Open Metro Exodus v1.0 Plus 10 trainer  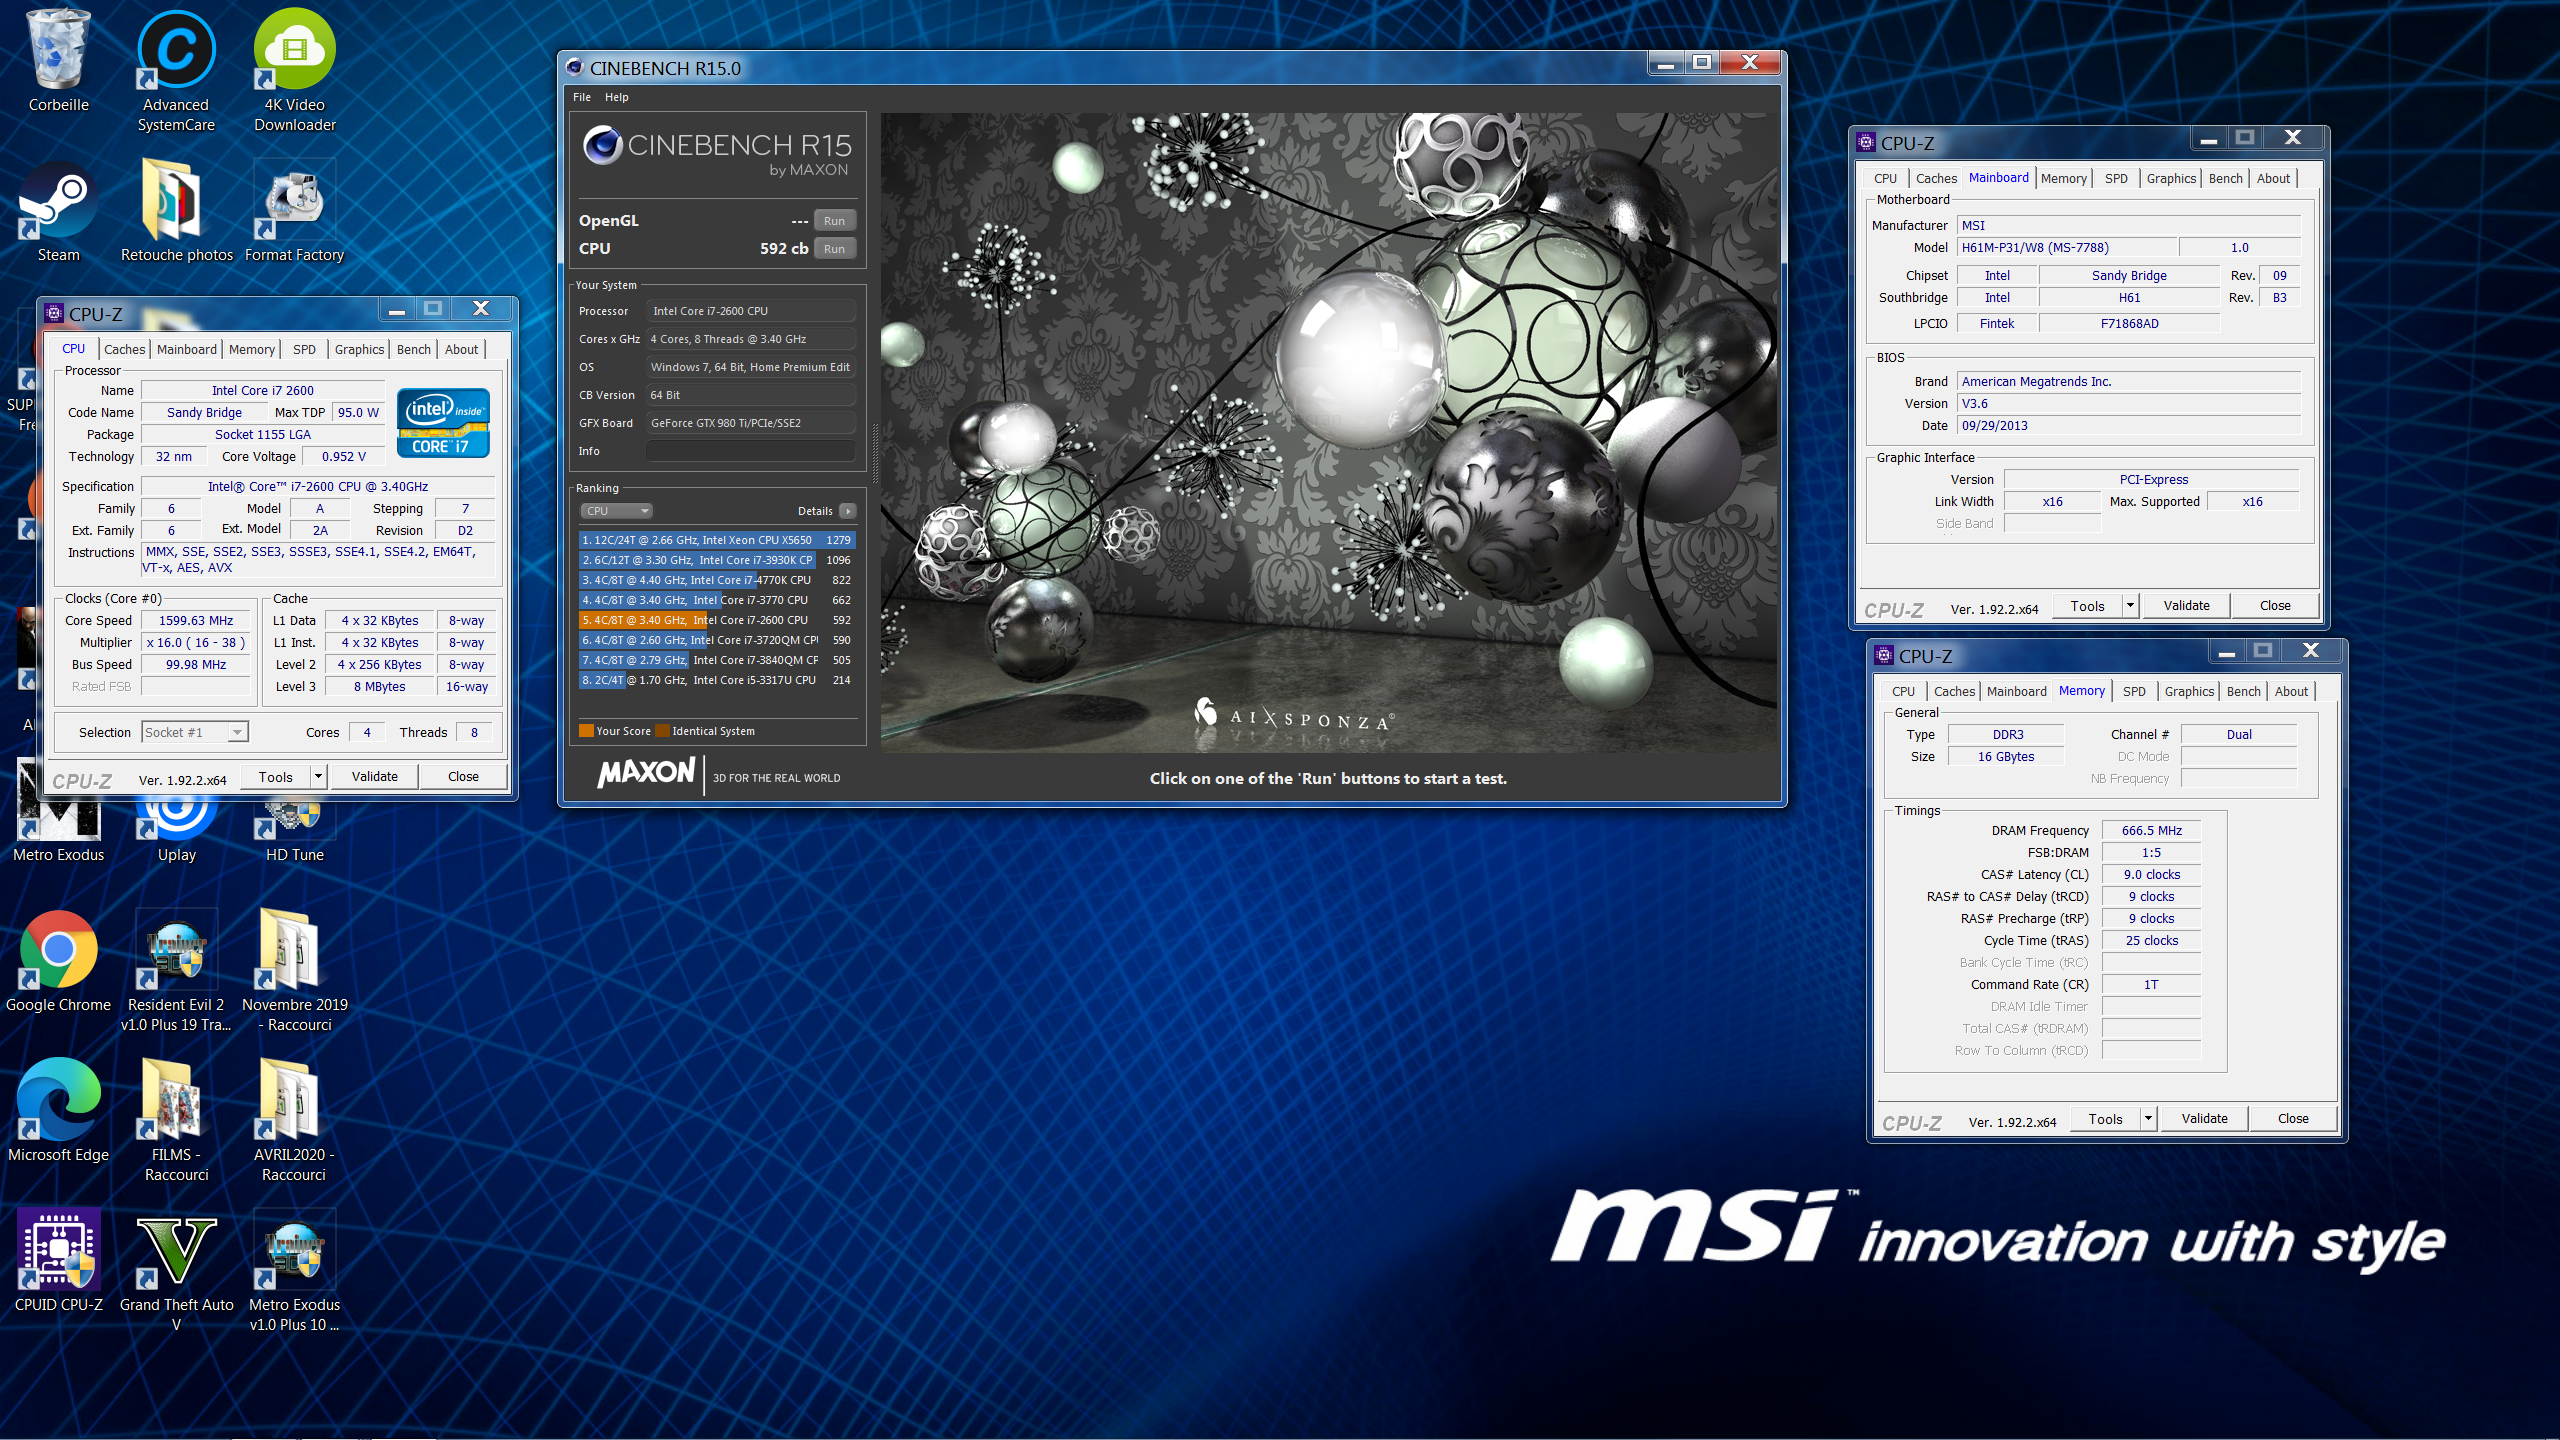(294, 1270)
